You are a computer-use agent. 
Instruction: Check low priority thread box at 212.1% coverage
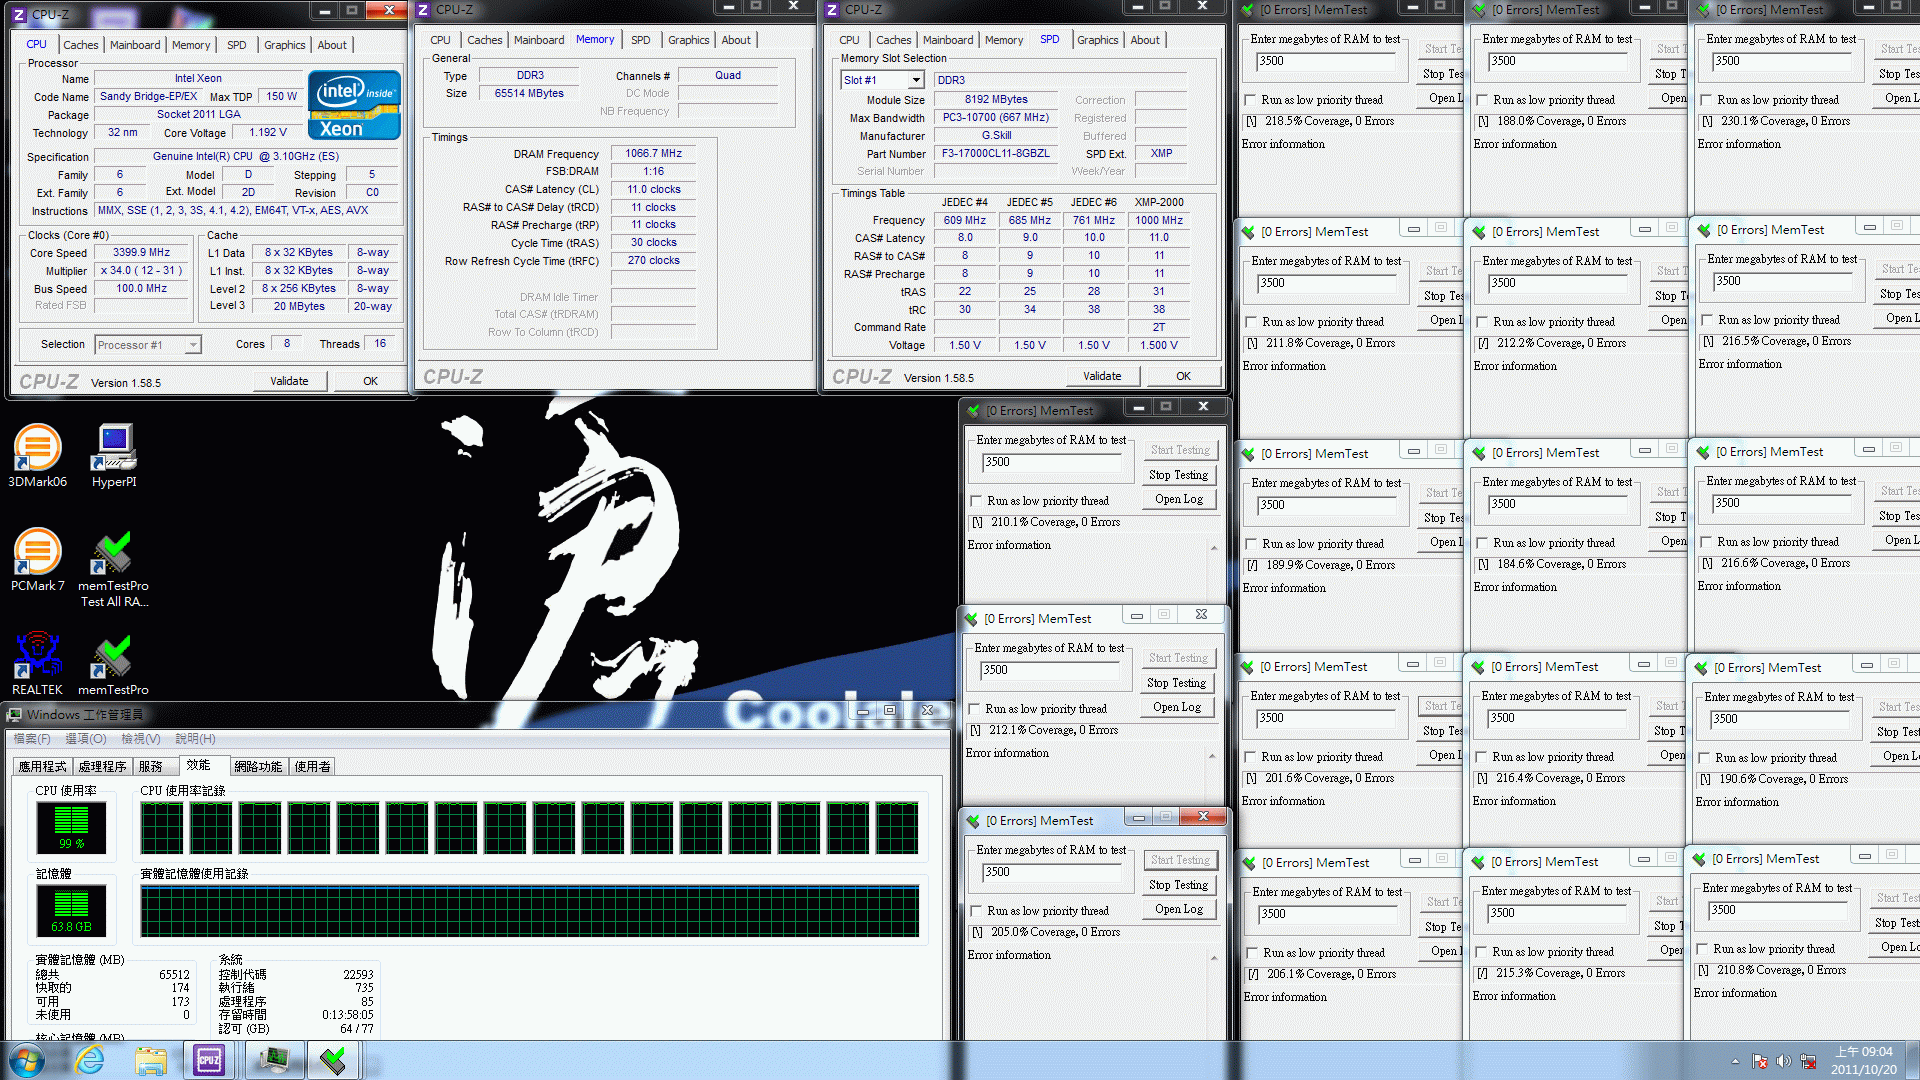974,709
